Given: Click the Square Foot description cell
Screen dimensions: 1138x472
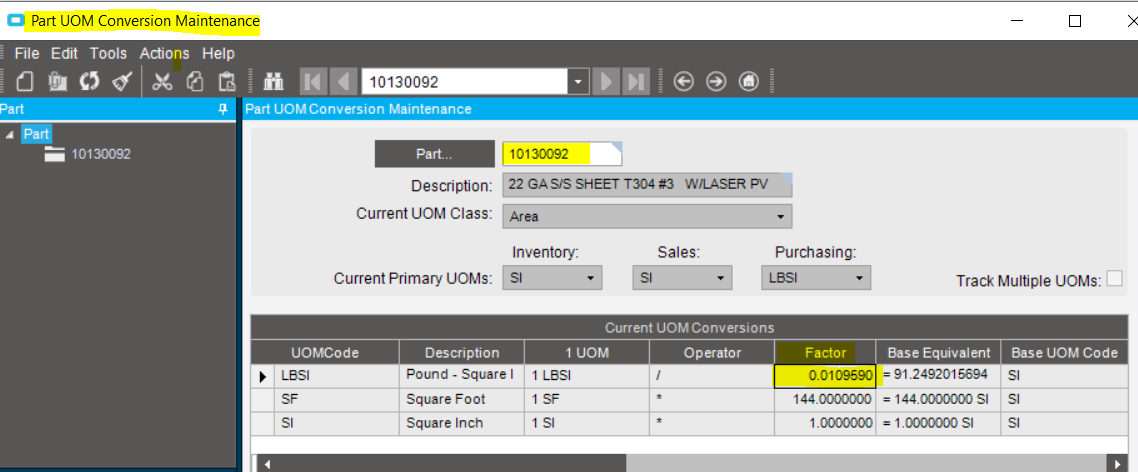Looking at the screenshot, I should tap(462, 399).
